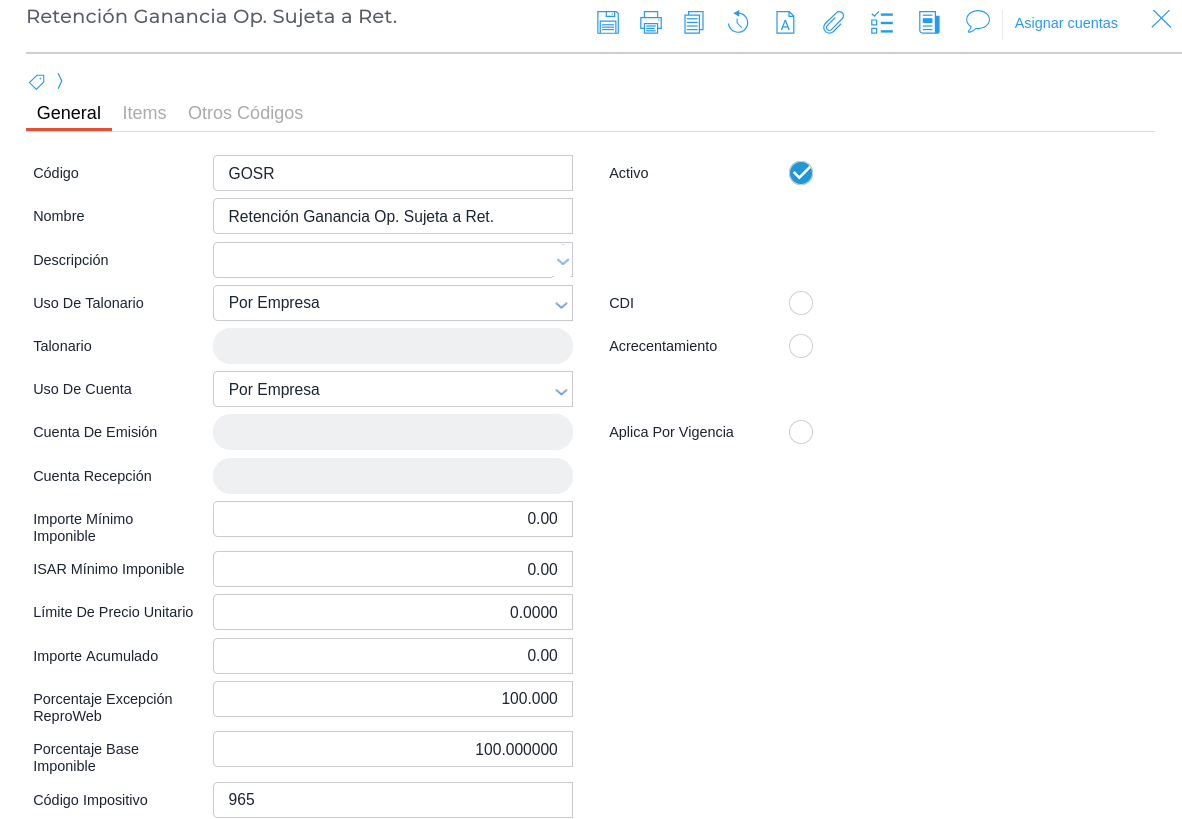Switch to the Items tab
The width and height of the screenshot is (1182, 819).
click(x=144, y=113)
